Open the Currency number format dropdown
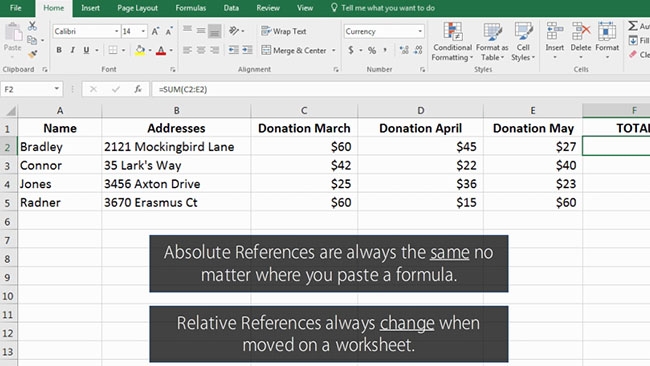The height and width of the screenshot is (366, 650). pyautogui.click(x=420, y=31)
